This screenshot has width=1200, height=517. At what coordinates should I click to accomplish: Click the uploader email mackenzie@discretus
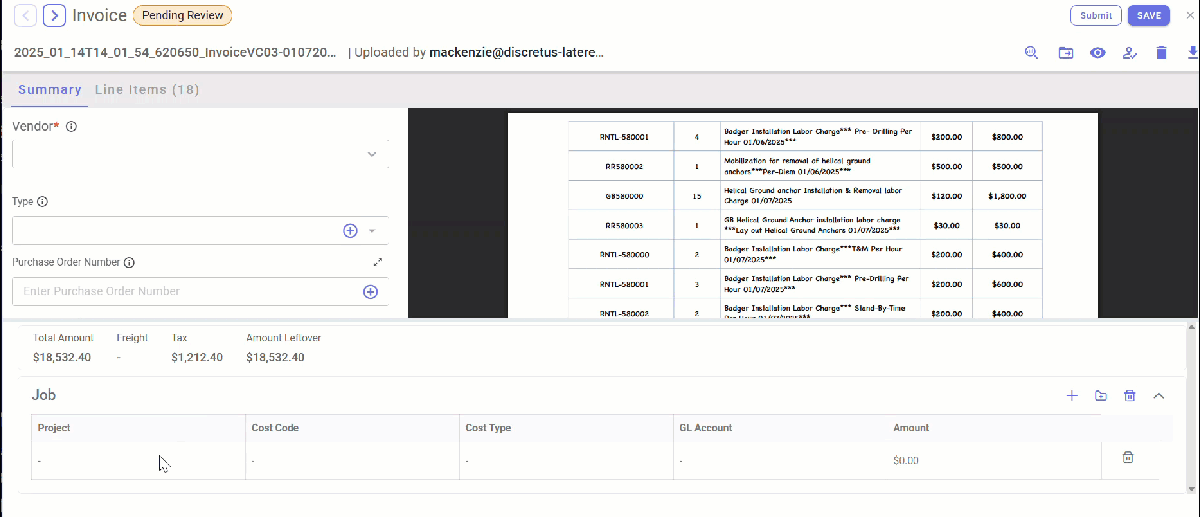pyautogui.click(x=516, y=52)
